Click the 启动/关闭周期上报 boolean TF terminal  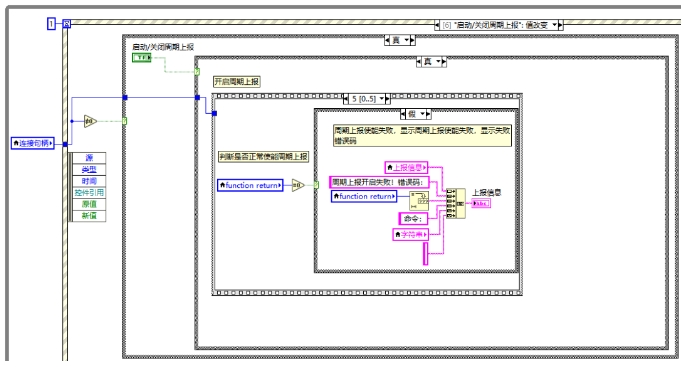[x=141, y=58]
